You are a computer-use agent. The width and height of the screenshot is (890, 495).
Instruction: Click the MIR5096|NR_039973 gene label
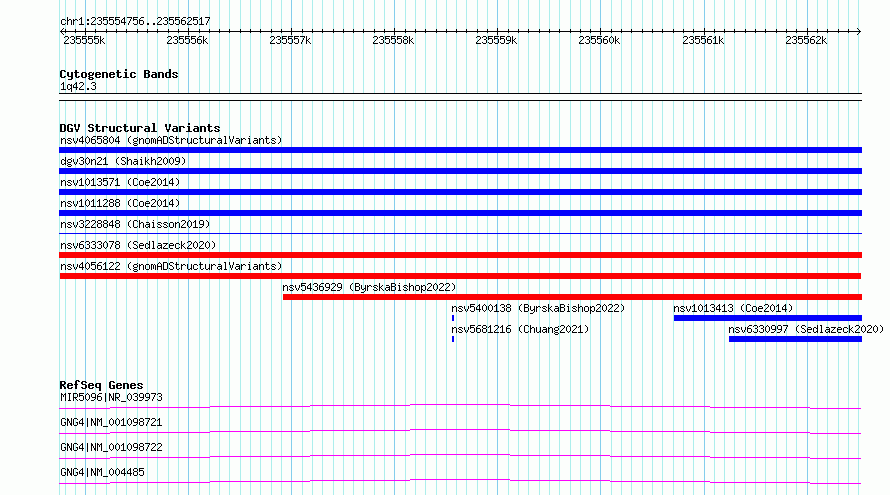(111, 397)
